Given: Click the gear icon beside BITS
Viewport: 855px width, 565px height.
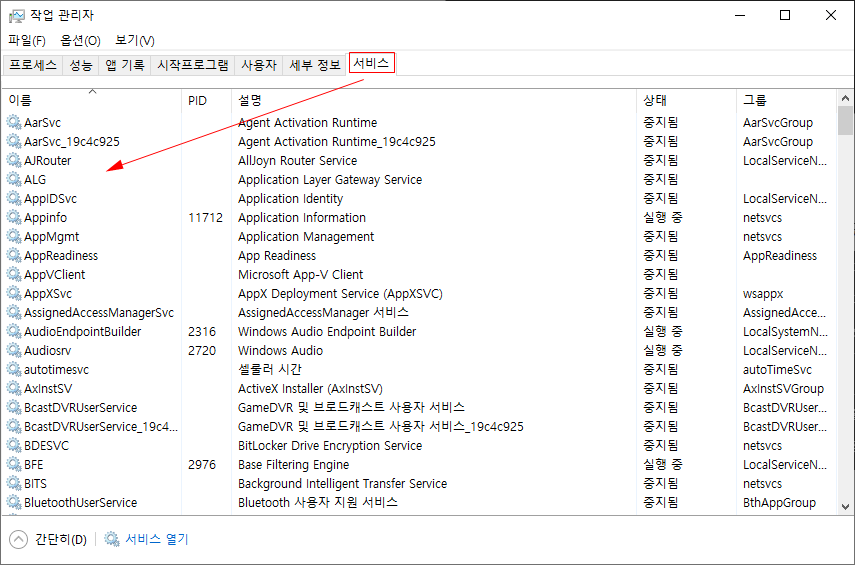Looking at the screenshot, I should pyautogui.click(x=14, y=483).
